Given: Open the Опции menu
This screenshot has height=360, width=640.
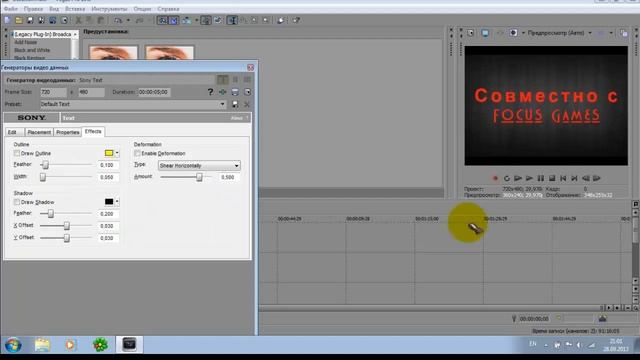Looking at the screenshot, I should [142, 9].
